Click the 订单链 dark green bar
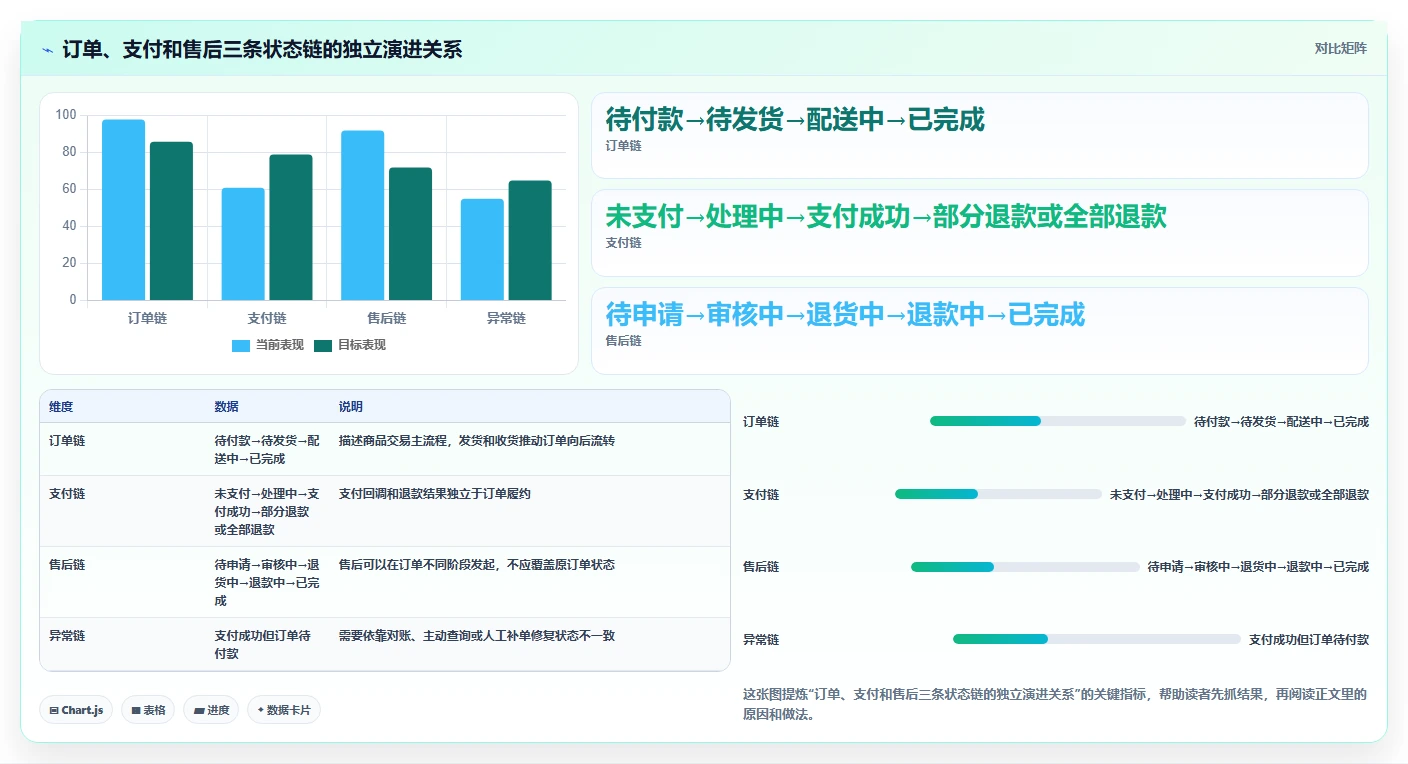Image resolution: width=1408 pixels, height=764 pixels. coord(171,221)
